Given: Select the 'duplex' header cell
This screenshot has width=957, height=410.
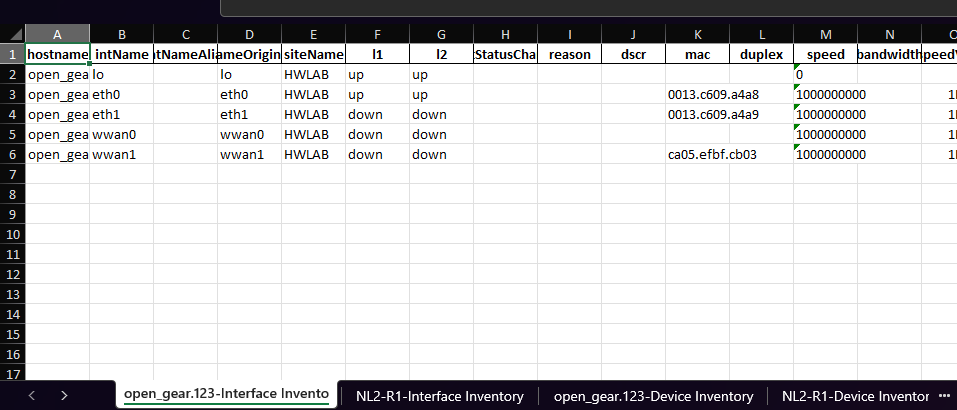Looking at the screenshot, I should pos(761,54).
